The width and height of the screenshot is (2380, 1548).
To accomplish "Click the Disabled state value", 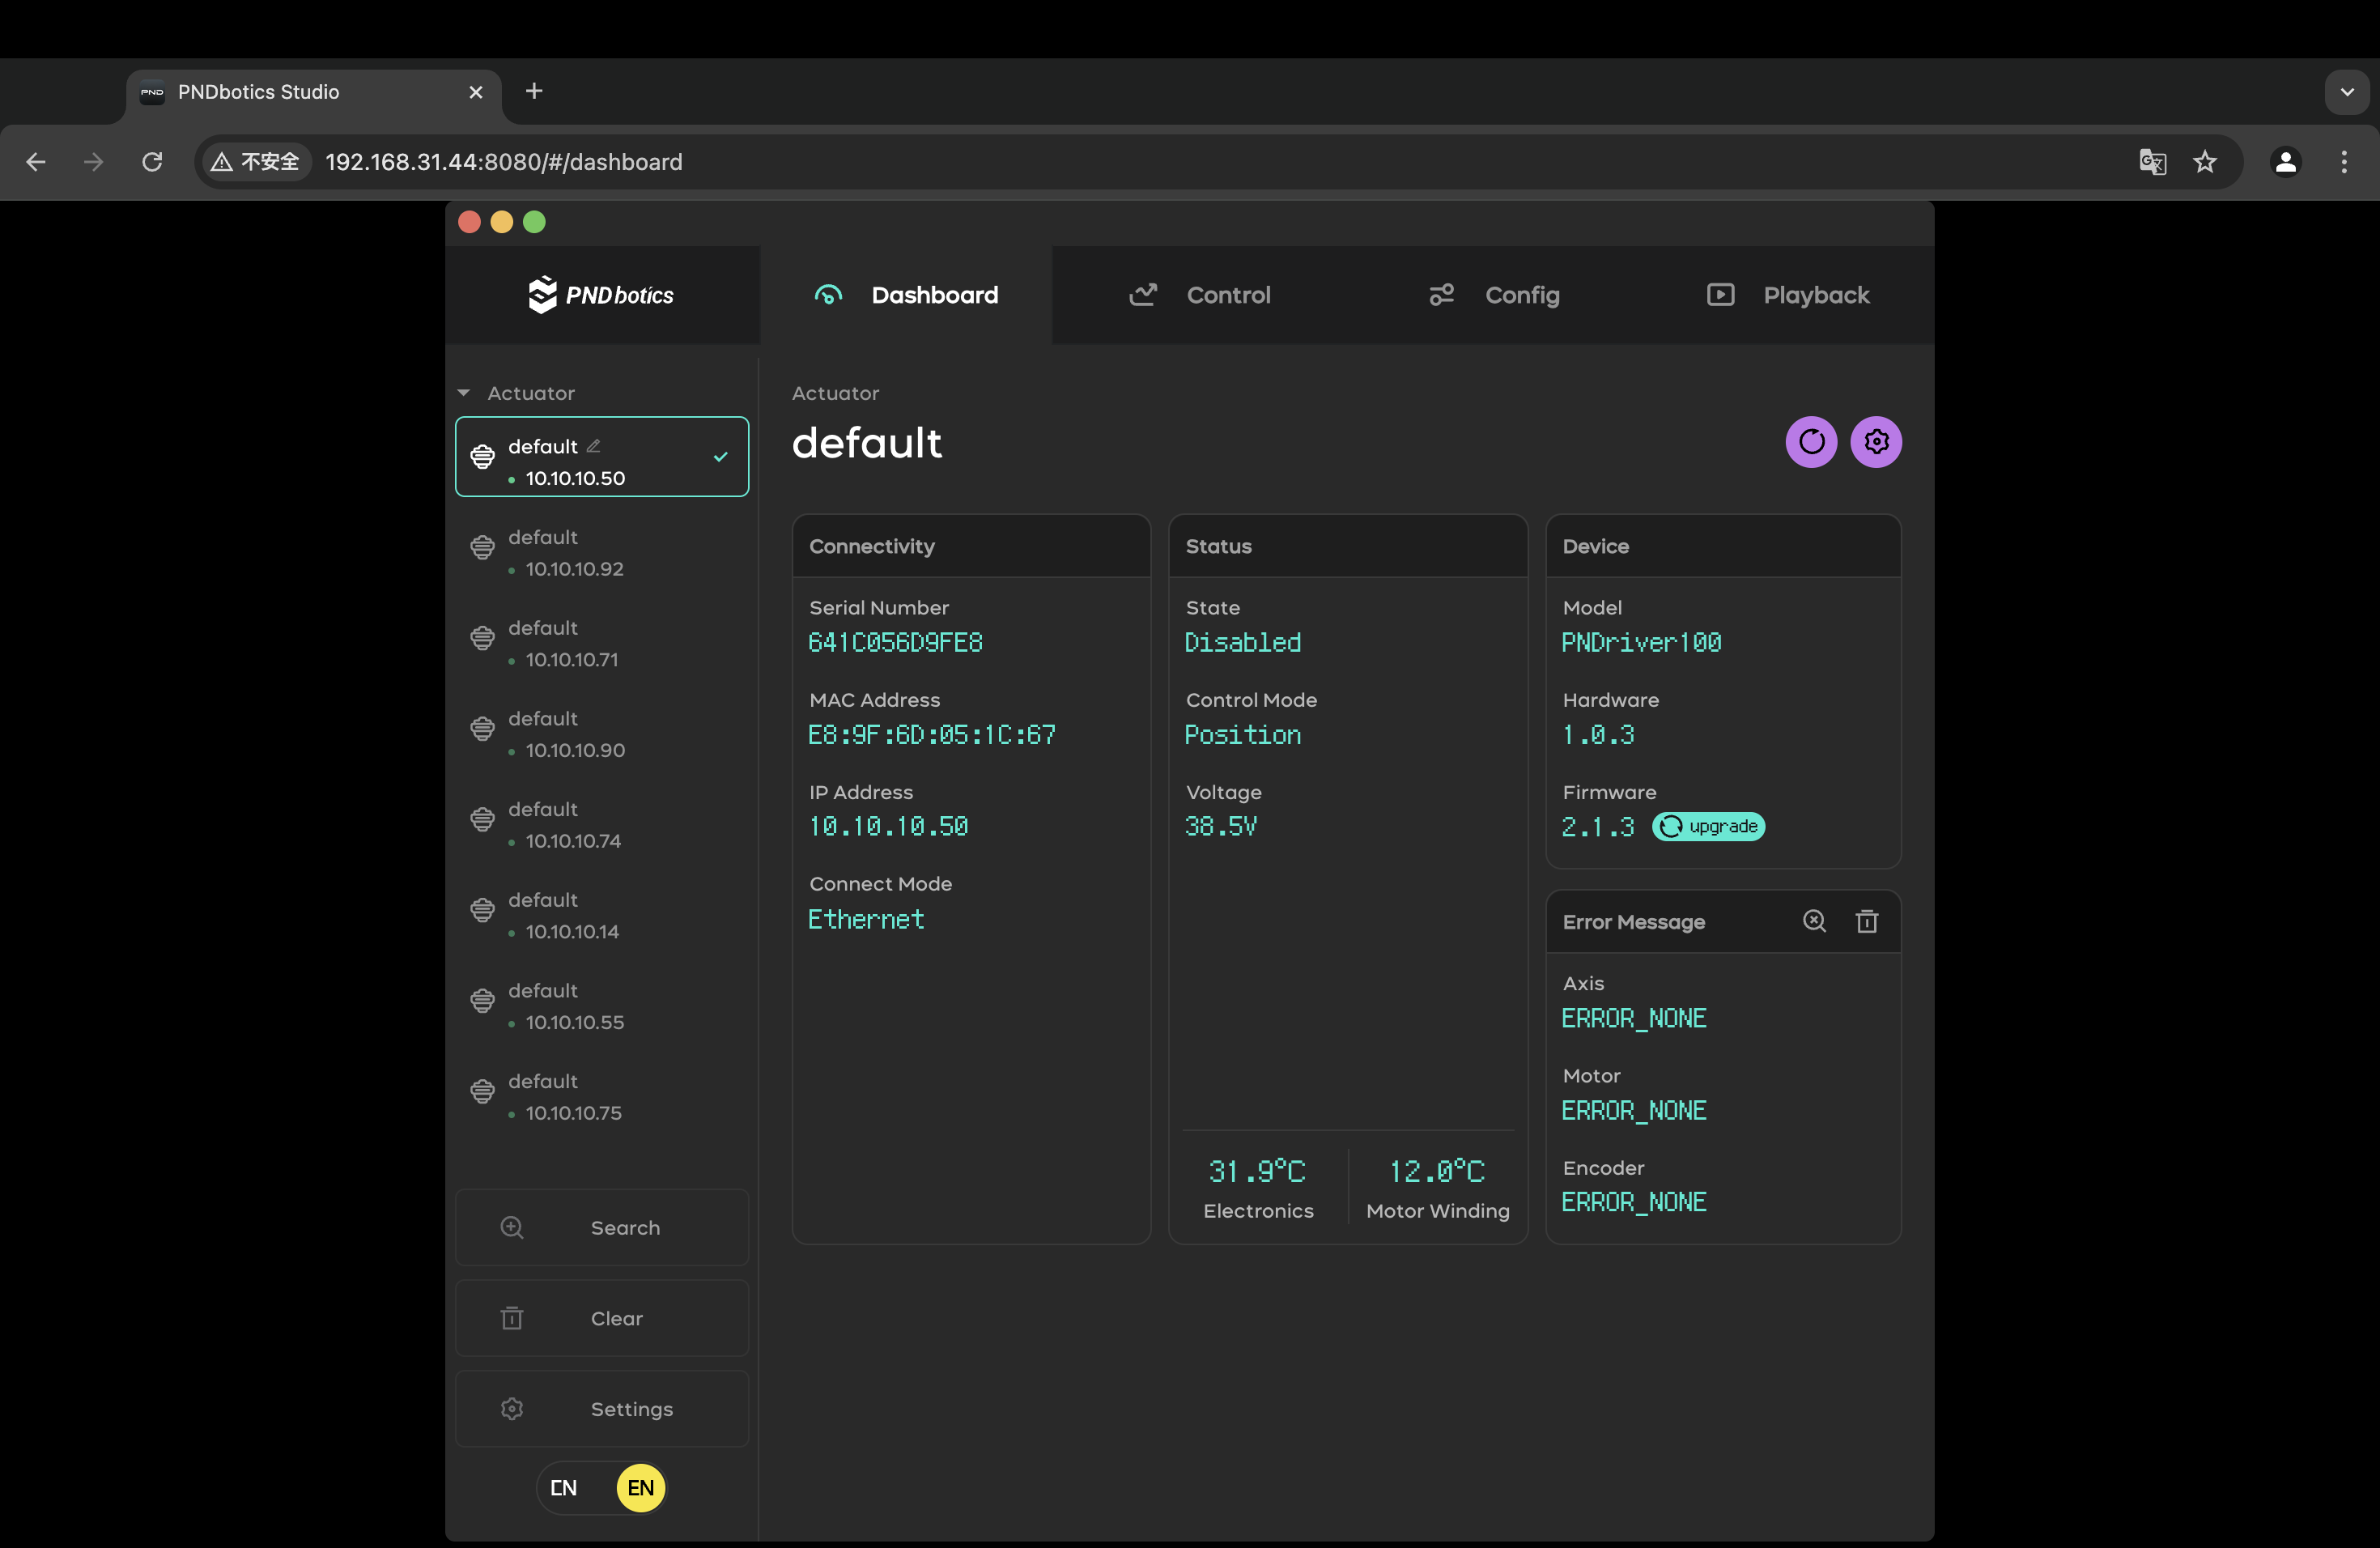I will (1243, 643).
